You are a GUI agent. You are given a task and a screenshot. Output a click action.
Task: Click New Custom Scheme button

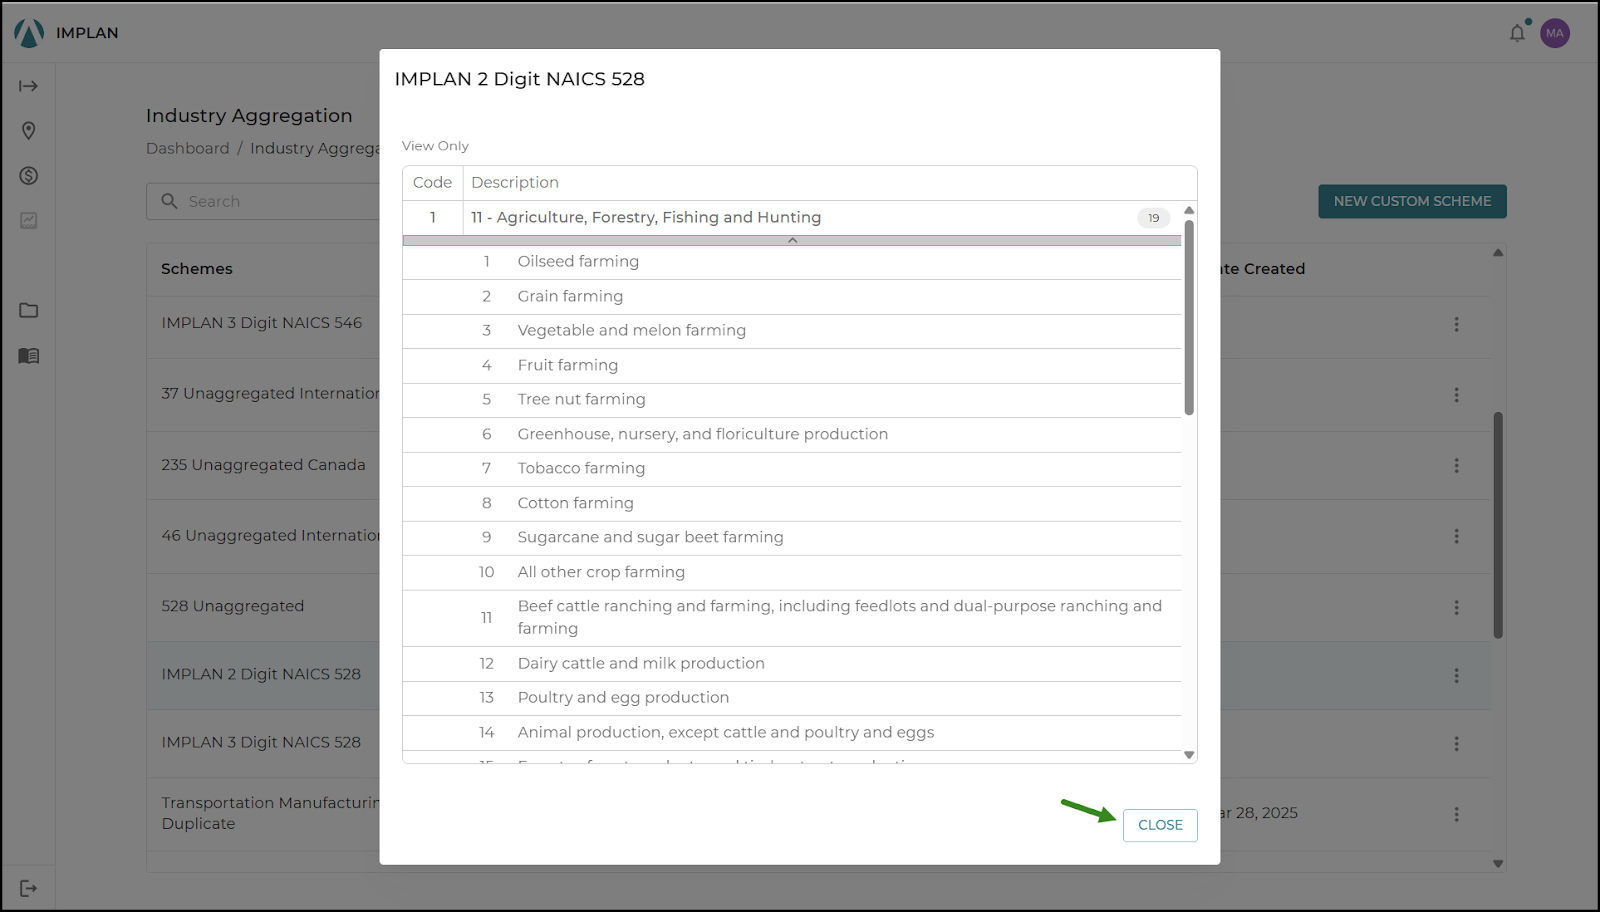tap(1412, 201)
